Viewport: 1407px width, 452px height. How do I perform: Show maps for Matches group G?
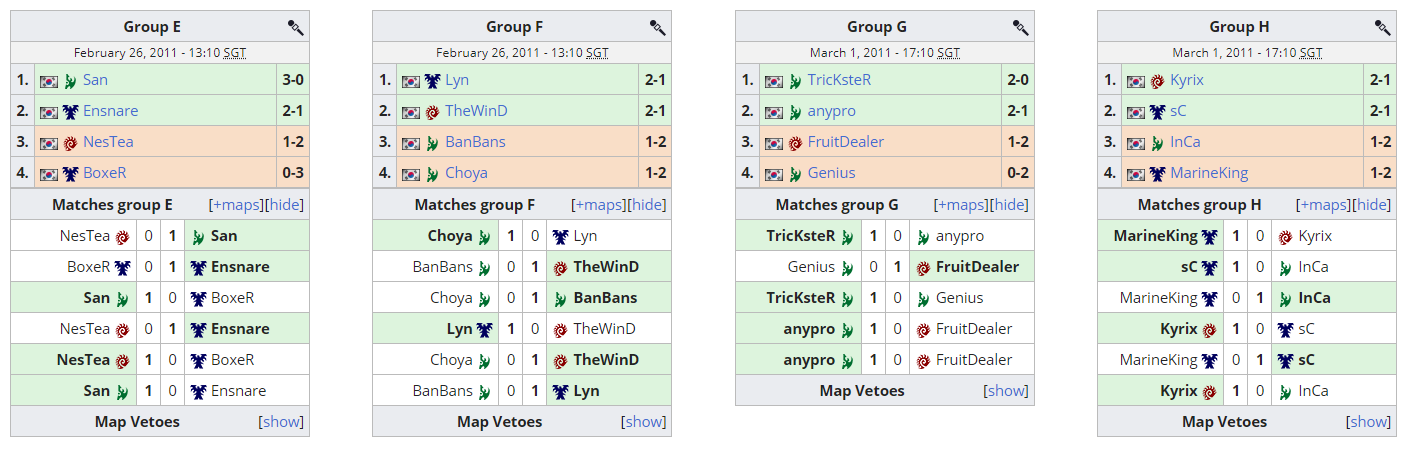point(961,205)
